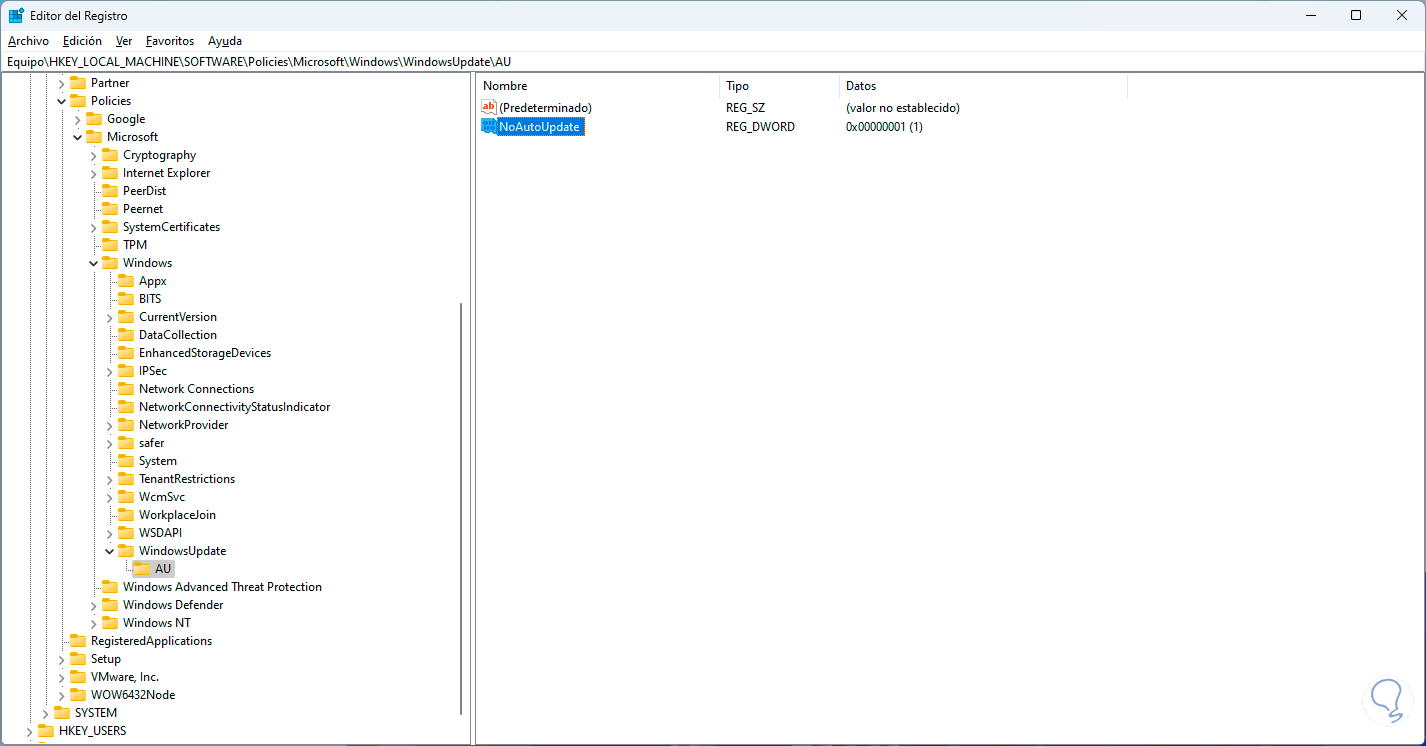
Task: Expand the HKEY_USERS hive
Action: [29, 731]
